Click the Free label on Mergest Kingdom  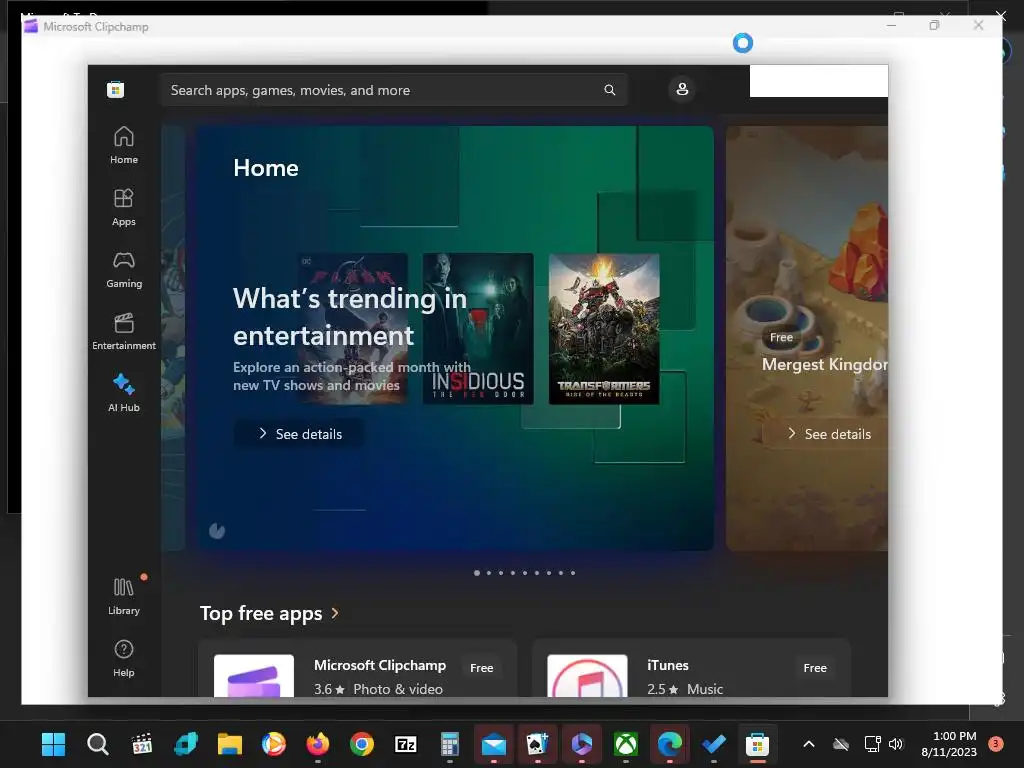click(781, 337)
